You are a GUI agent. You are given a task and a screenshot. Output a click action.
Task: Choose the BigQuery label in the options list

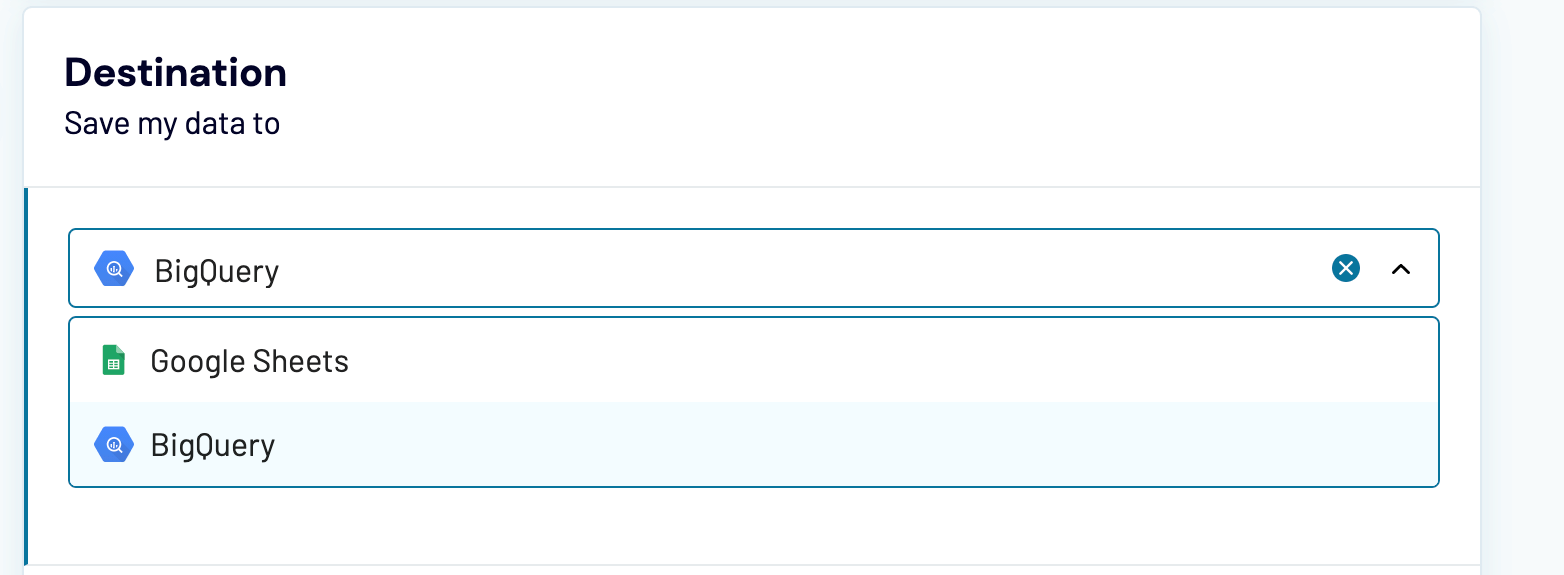point(212,445)
